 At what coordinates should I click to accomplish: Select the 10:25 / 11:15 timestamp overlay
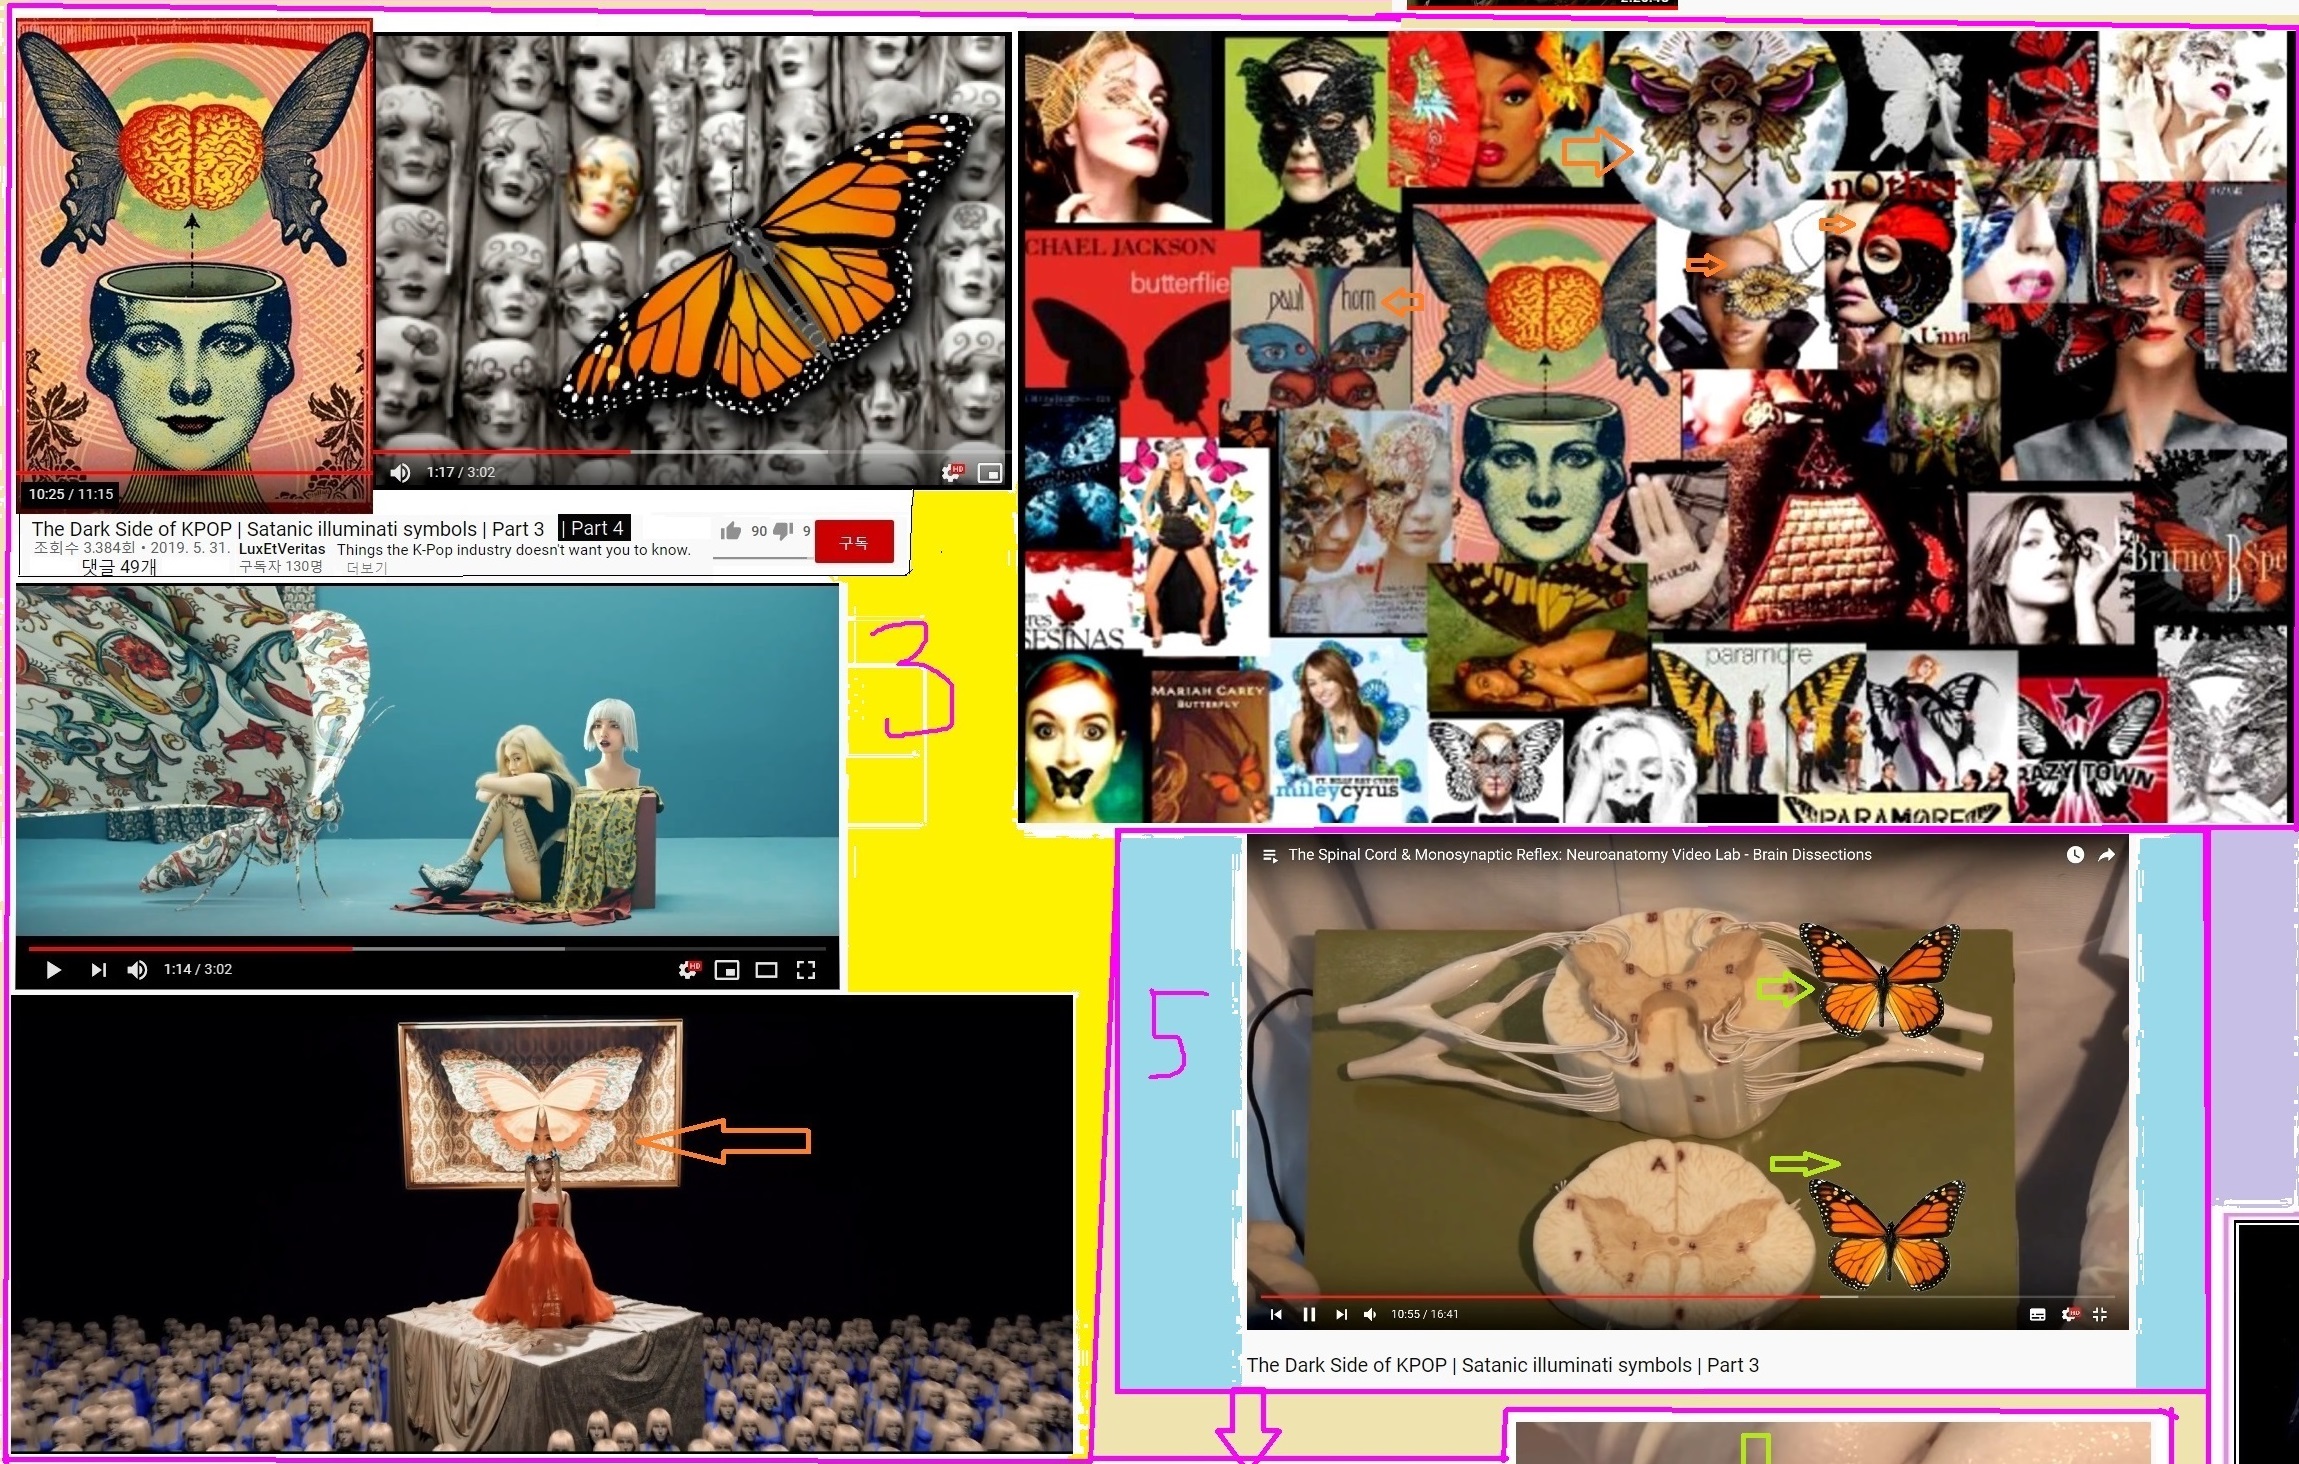click(x=71, y=494)
